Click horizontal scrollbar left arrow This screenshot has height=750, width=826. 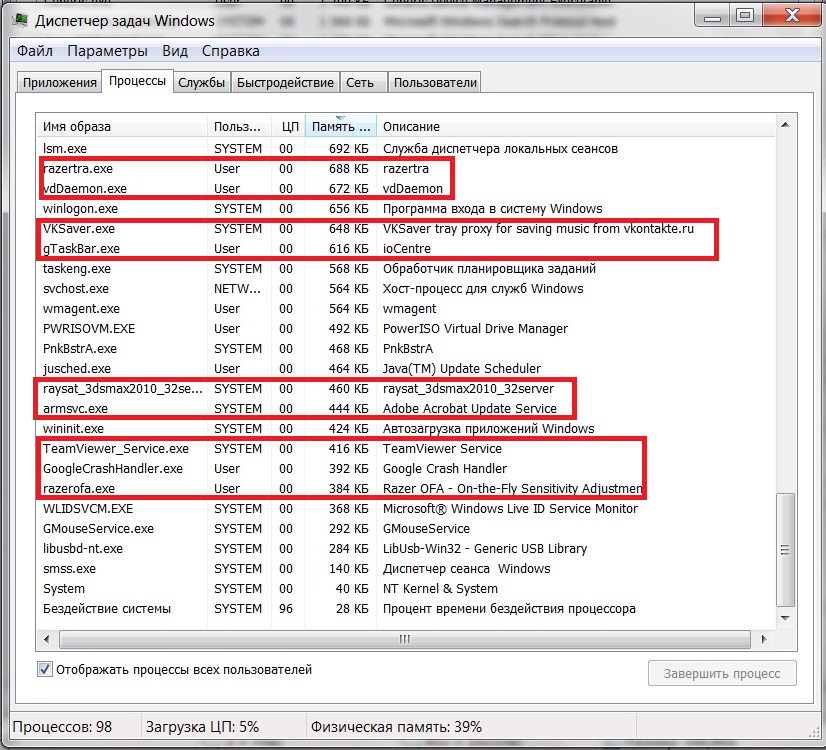47,639
